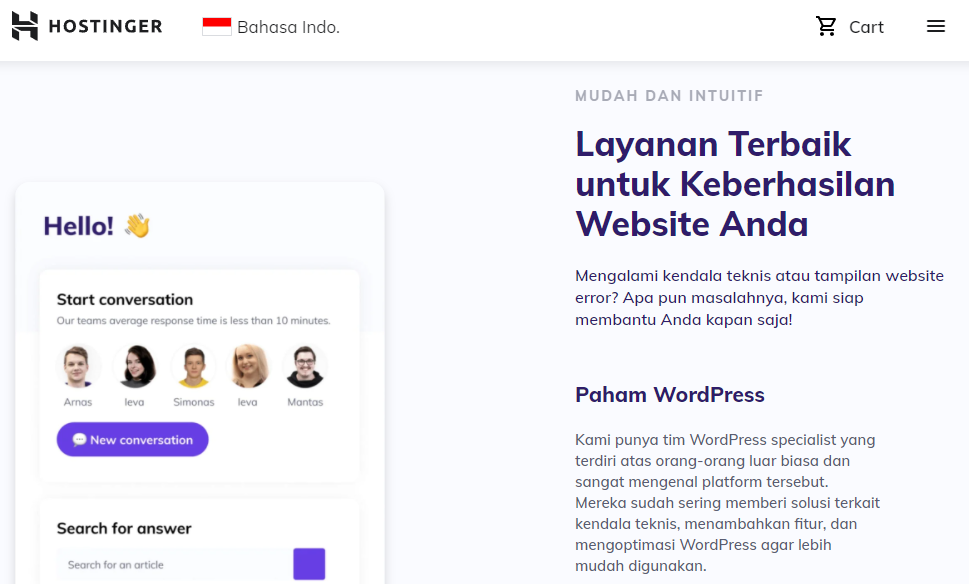Viewport: 969px width, 584px height.
Task: Select Simonas's support agent avatar
Action: [x=193, y=365]
